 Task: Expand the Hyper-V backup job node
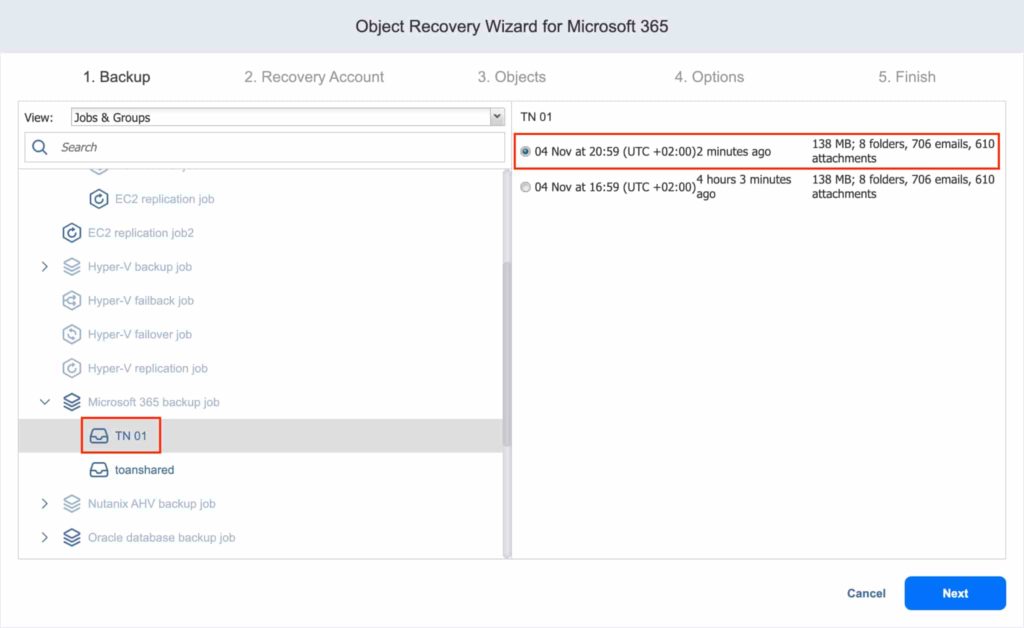44,266
